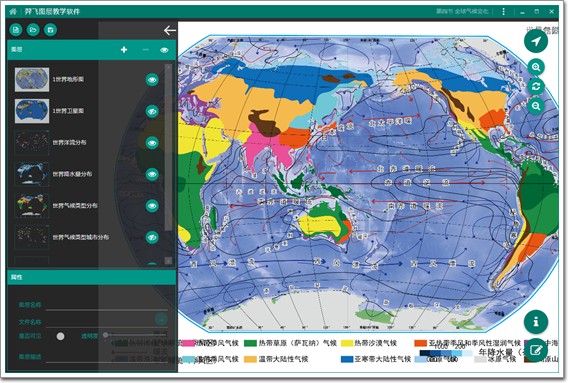Toggle the layer visible switch in properties
This screenshot has width=568, height=383.
point(60,336)
